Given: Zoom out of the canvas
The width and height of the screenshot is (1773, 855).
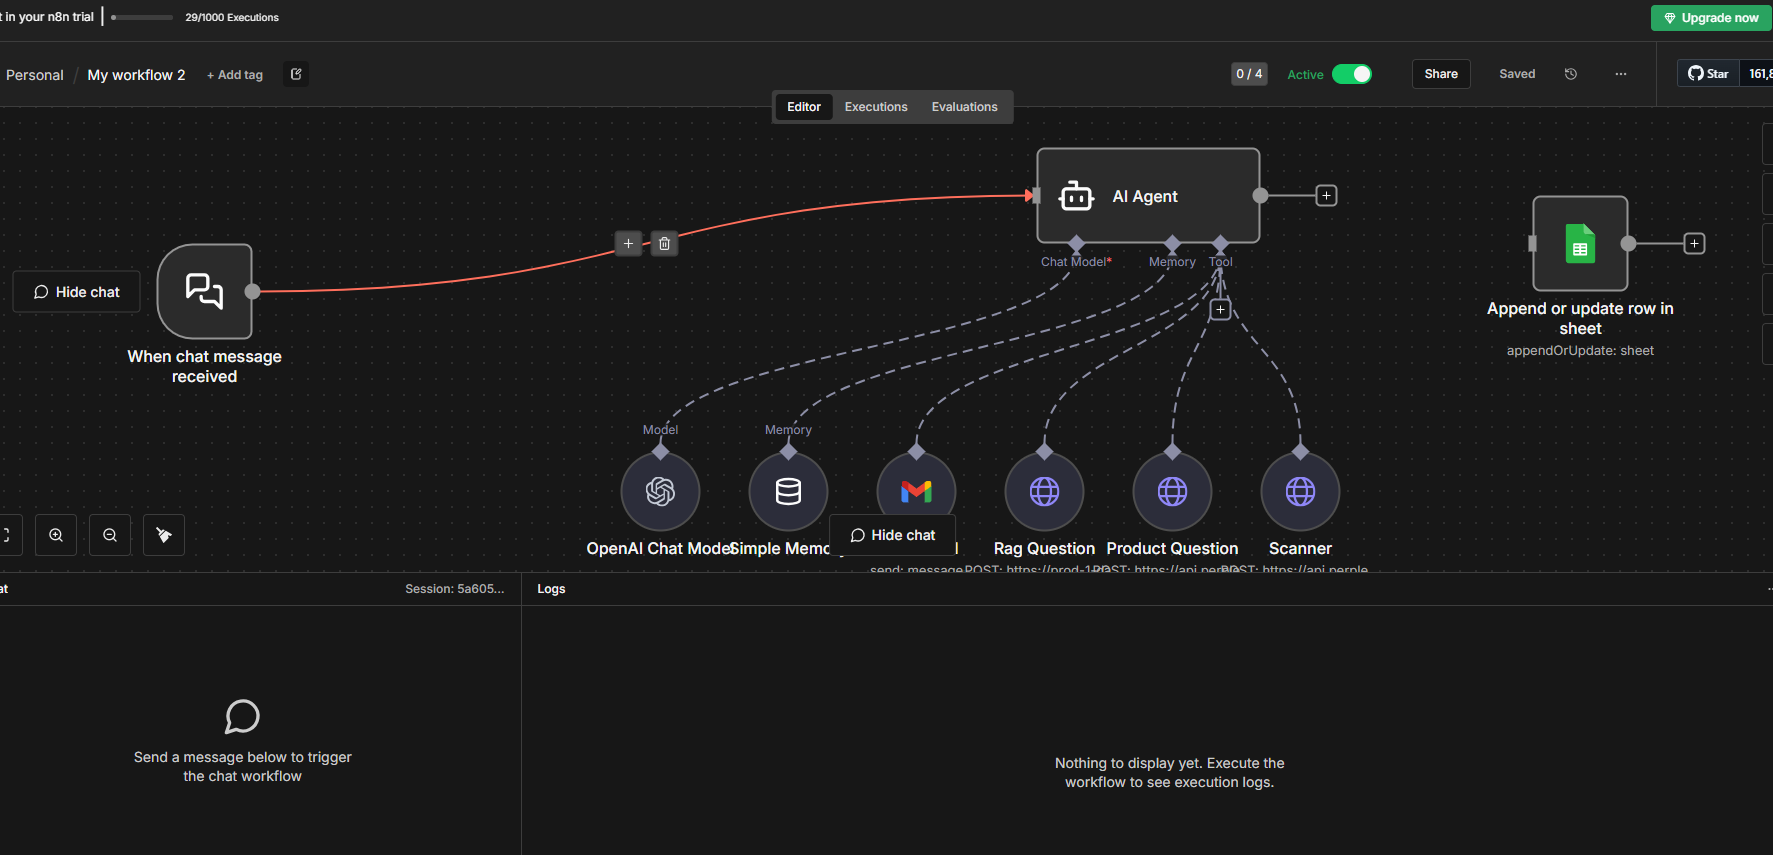Looking at the screenshot, I should (110, 535).
